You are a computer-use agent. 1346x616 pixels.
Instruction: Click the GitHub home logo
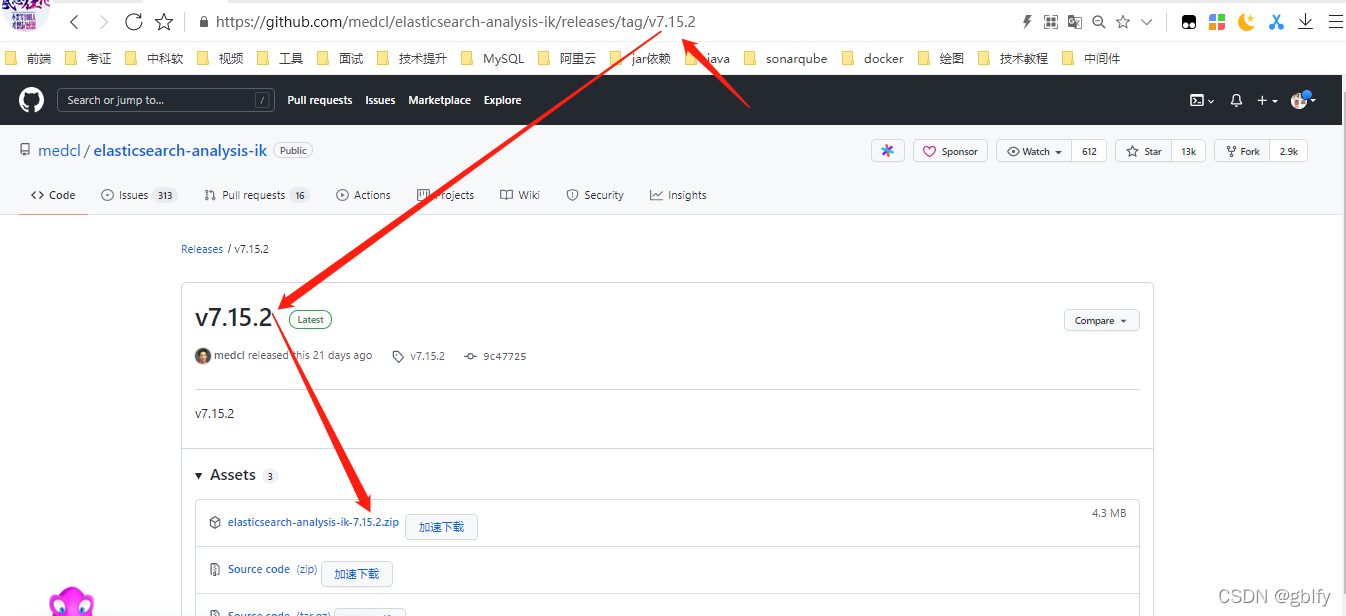click(x=30, y=99)
